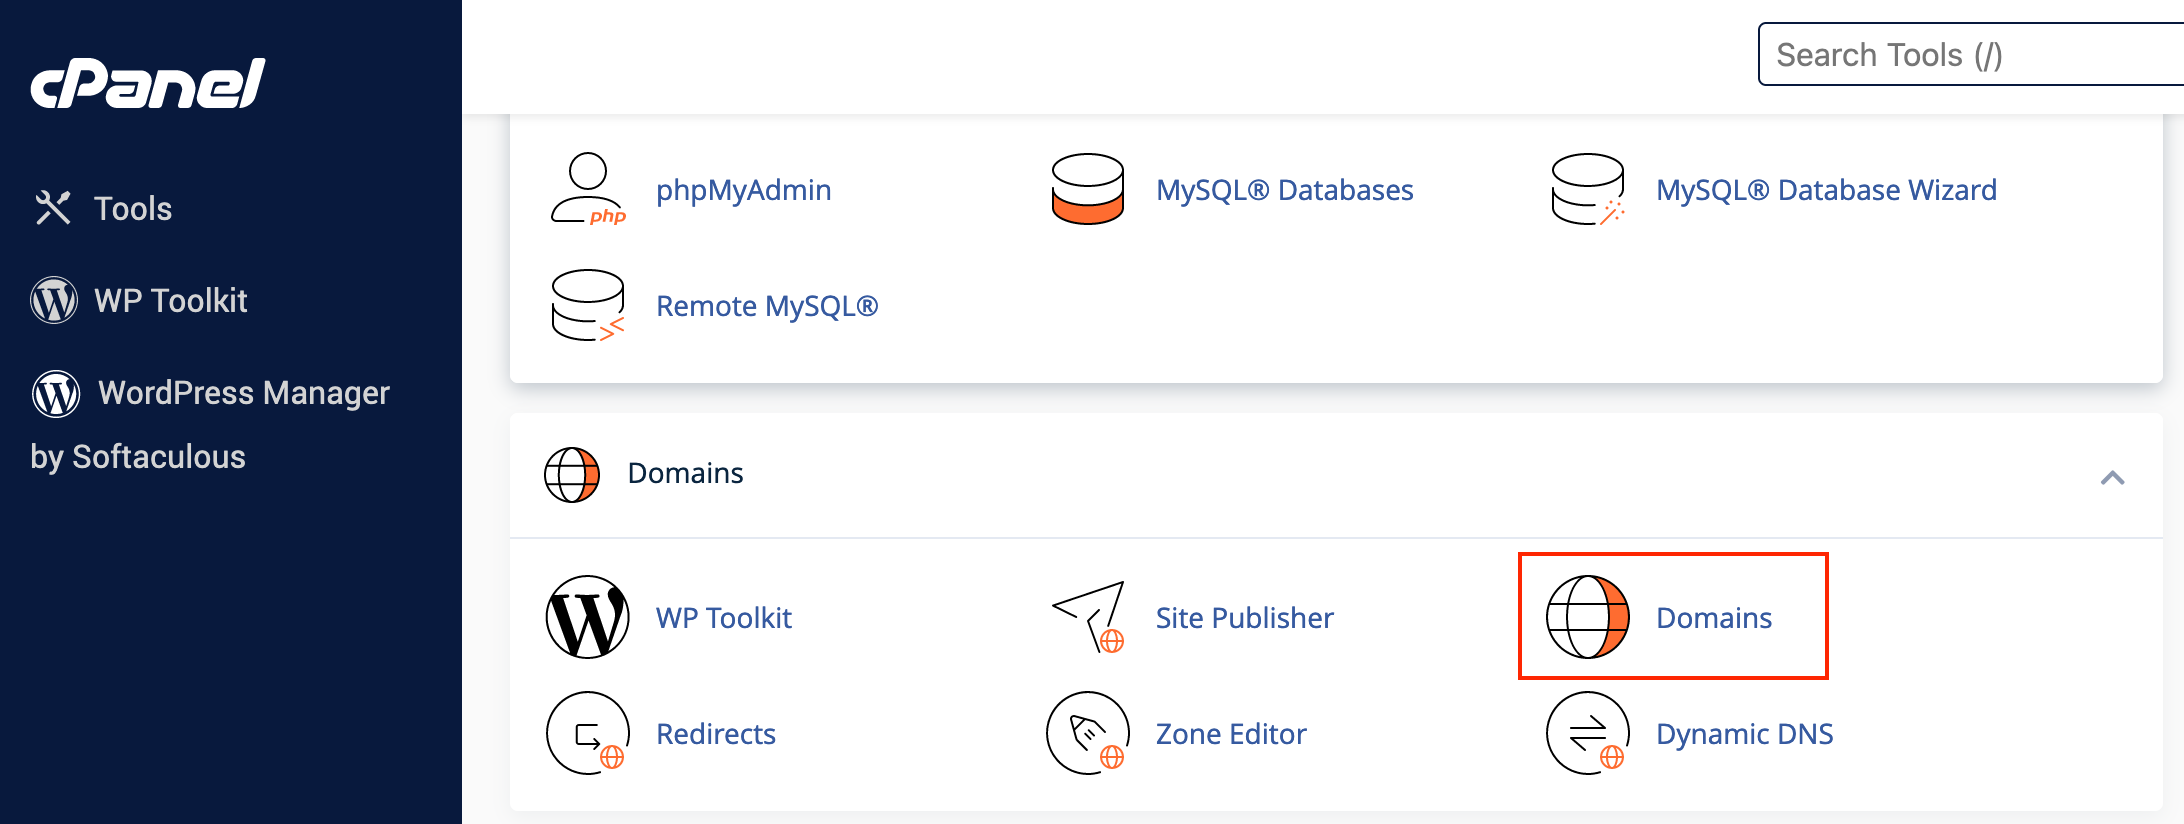Screen dimensions: 2184x824
Task: Open the phpMyAdmin link
Action: pyautogui.click(x=743, y=190)
